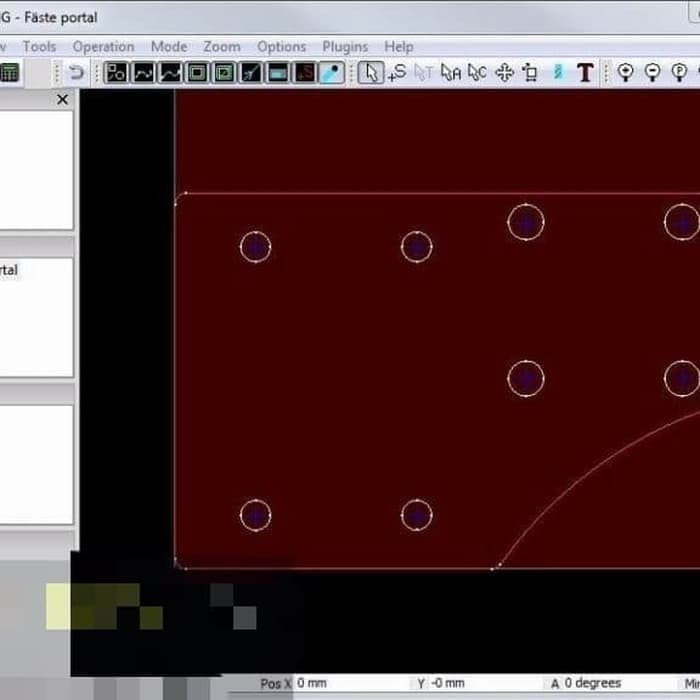
Task: Click the arrow A selection tool
Action: click(x=450, y=72)
